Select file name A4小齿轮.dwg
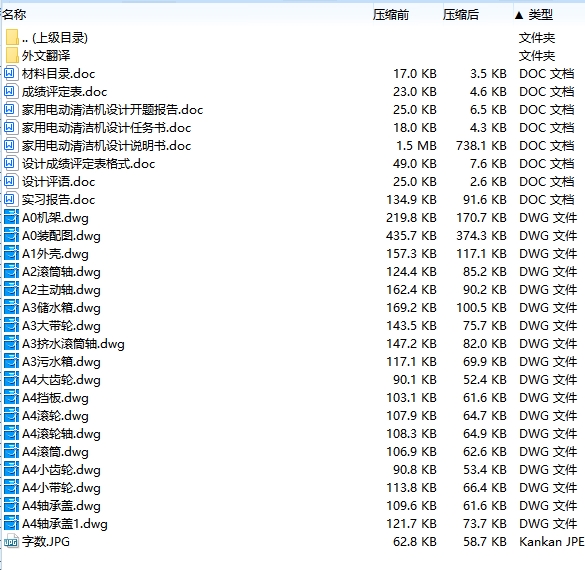 pyautogui.click(x=61, y=469)
